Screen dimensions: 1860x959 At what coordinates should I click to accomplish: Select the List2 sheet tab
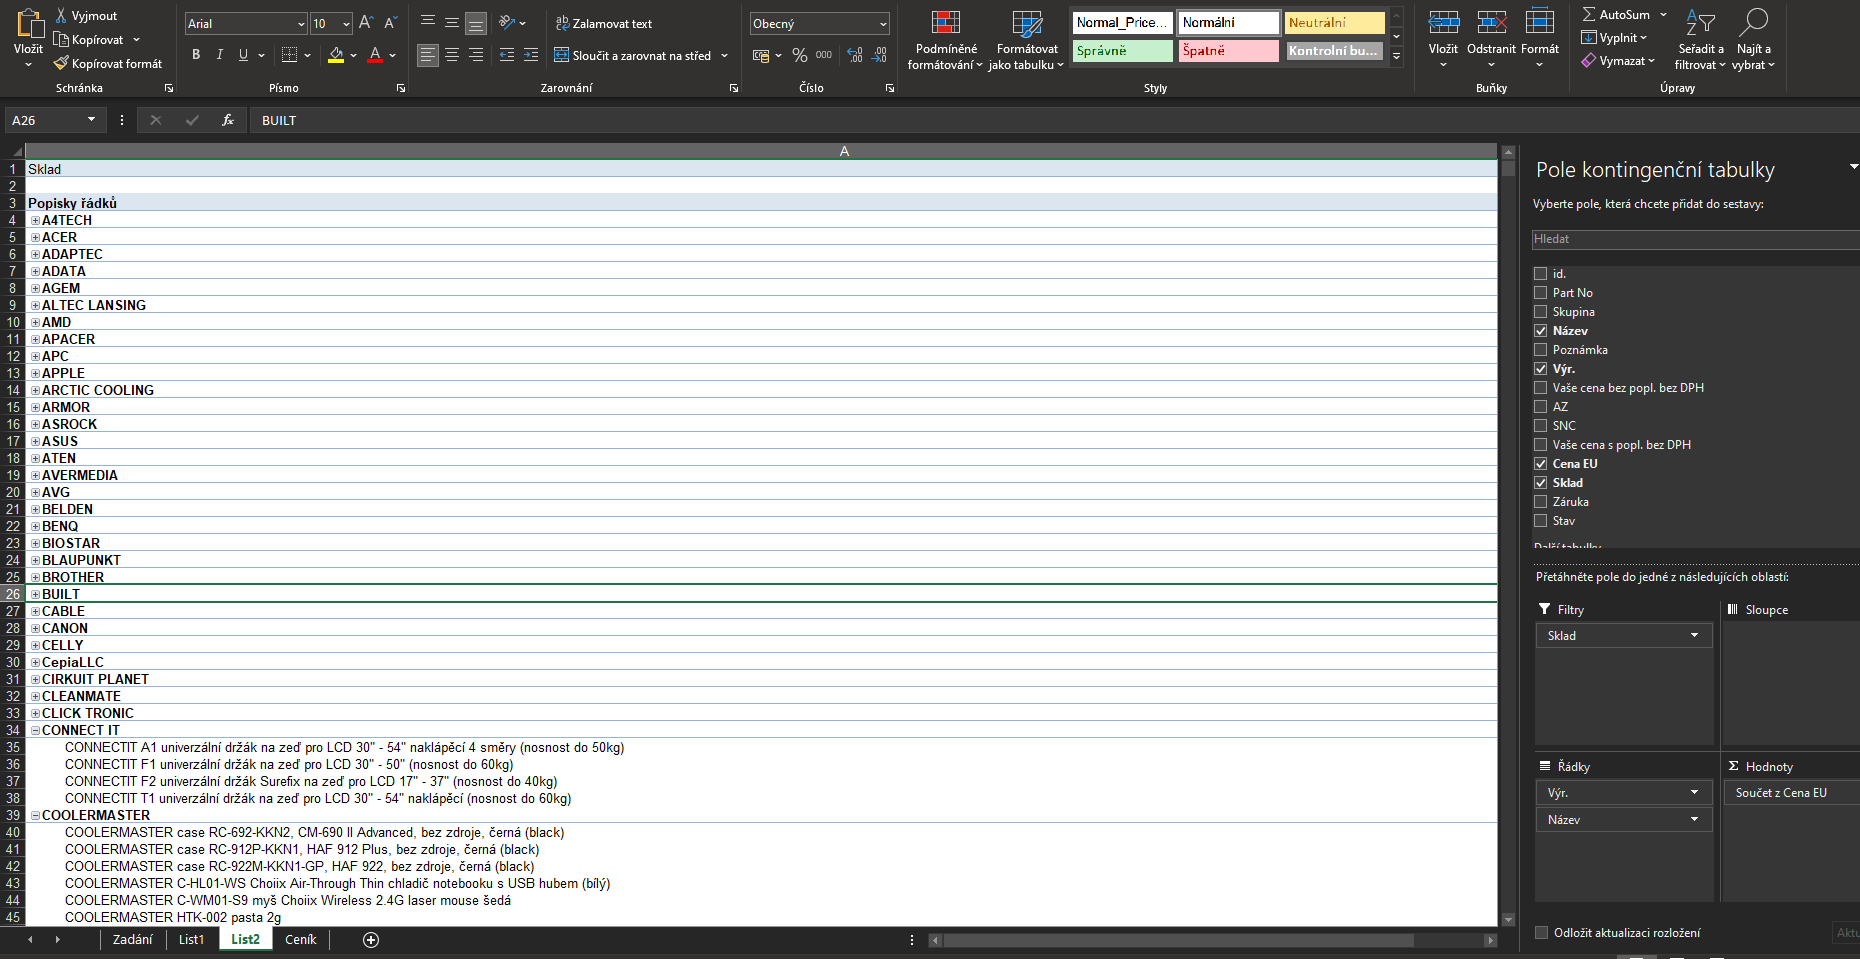[x=245, y=940]
